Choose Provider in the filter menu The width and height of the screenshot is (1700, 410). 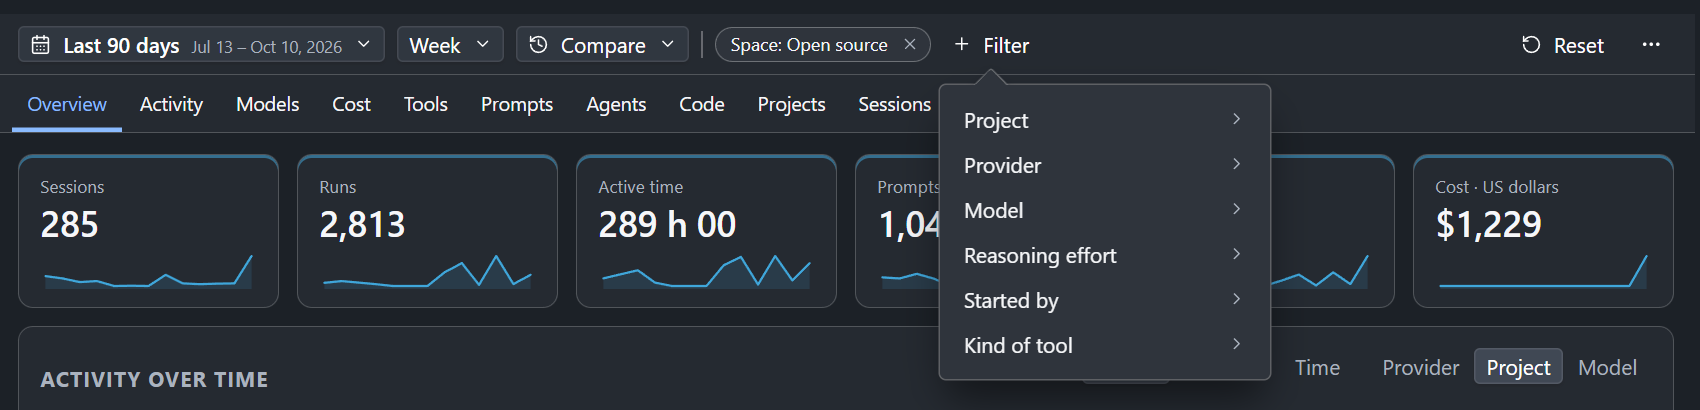[x=1105, y=165]
